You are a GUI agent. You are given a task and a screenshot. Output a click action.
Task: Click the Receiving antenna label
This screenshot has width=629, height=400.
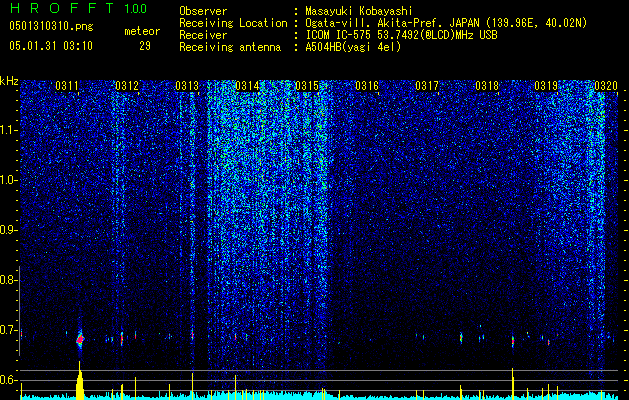[230, 47]
